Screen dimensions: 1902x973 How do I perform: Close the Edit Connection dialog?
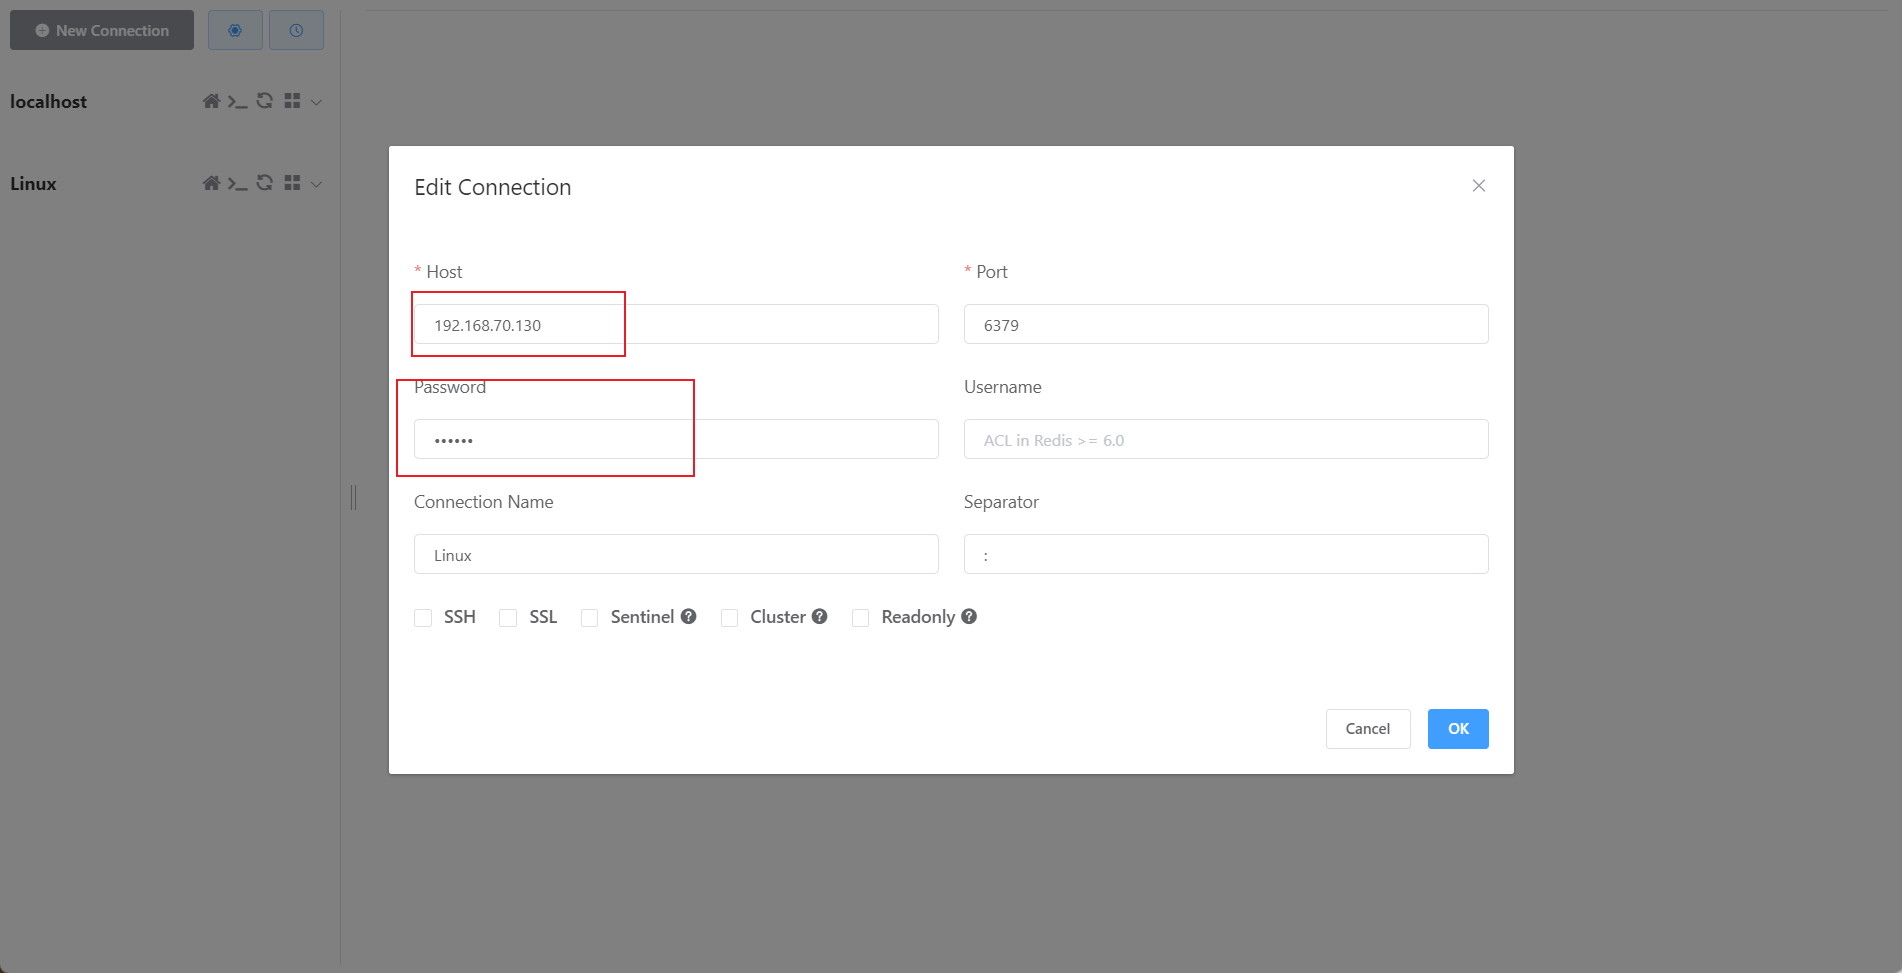(1479, 186)
